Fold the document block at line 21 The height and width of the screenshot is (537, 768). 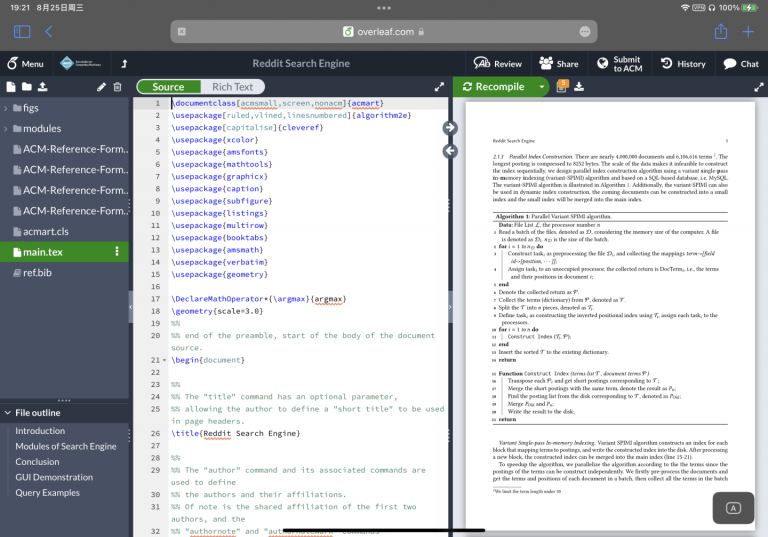point(162,360)
